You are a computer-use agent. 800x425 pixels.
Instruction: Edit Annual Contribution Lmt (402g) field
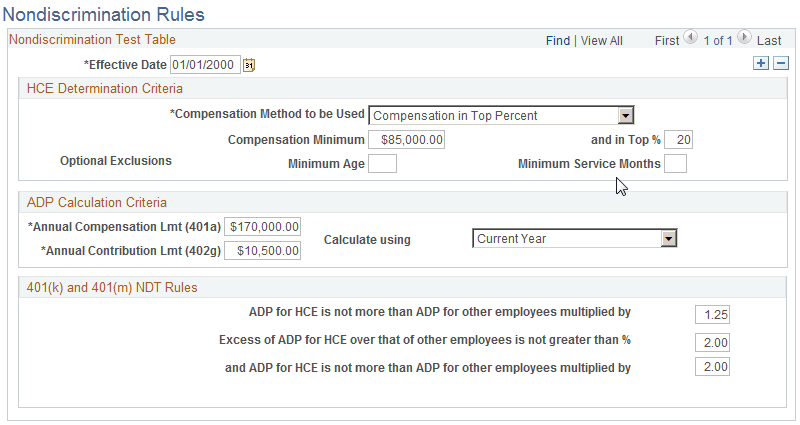click(263, 250)
